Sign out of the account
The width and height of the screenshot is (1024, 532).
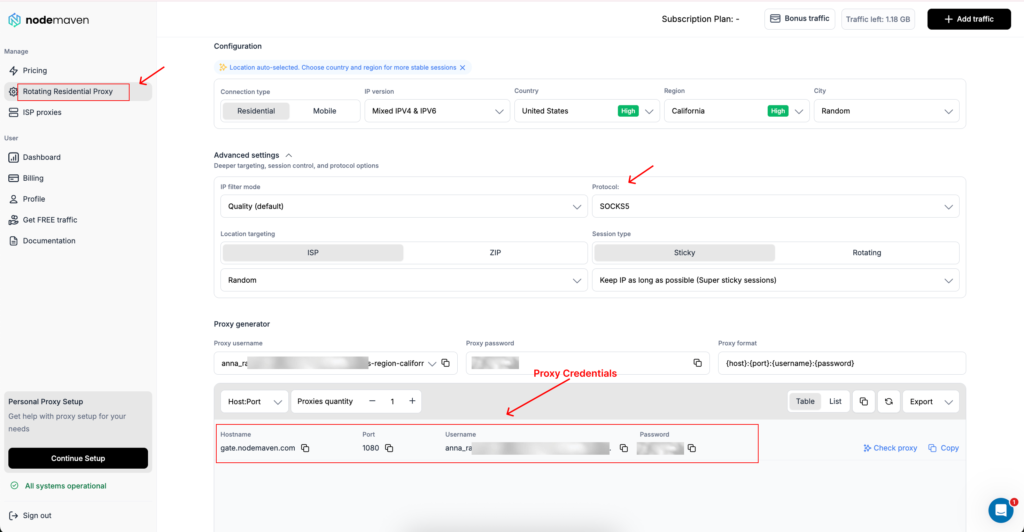[x=37, y=516]
